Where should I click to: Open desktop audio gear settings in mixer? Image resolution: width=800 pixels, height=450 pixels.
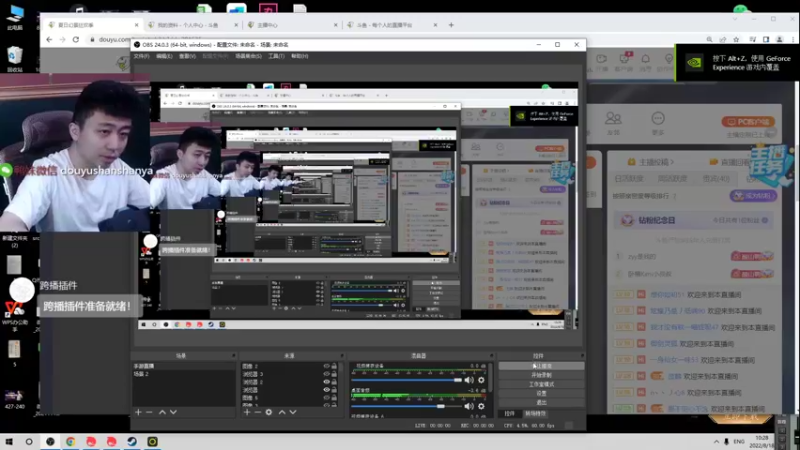tap(481, 406)
